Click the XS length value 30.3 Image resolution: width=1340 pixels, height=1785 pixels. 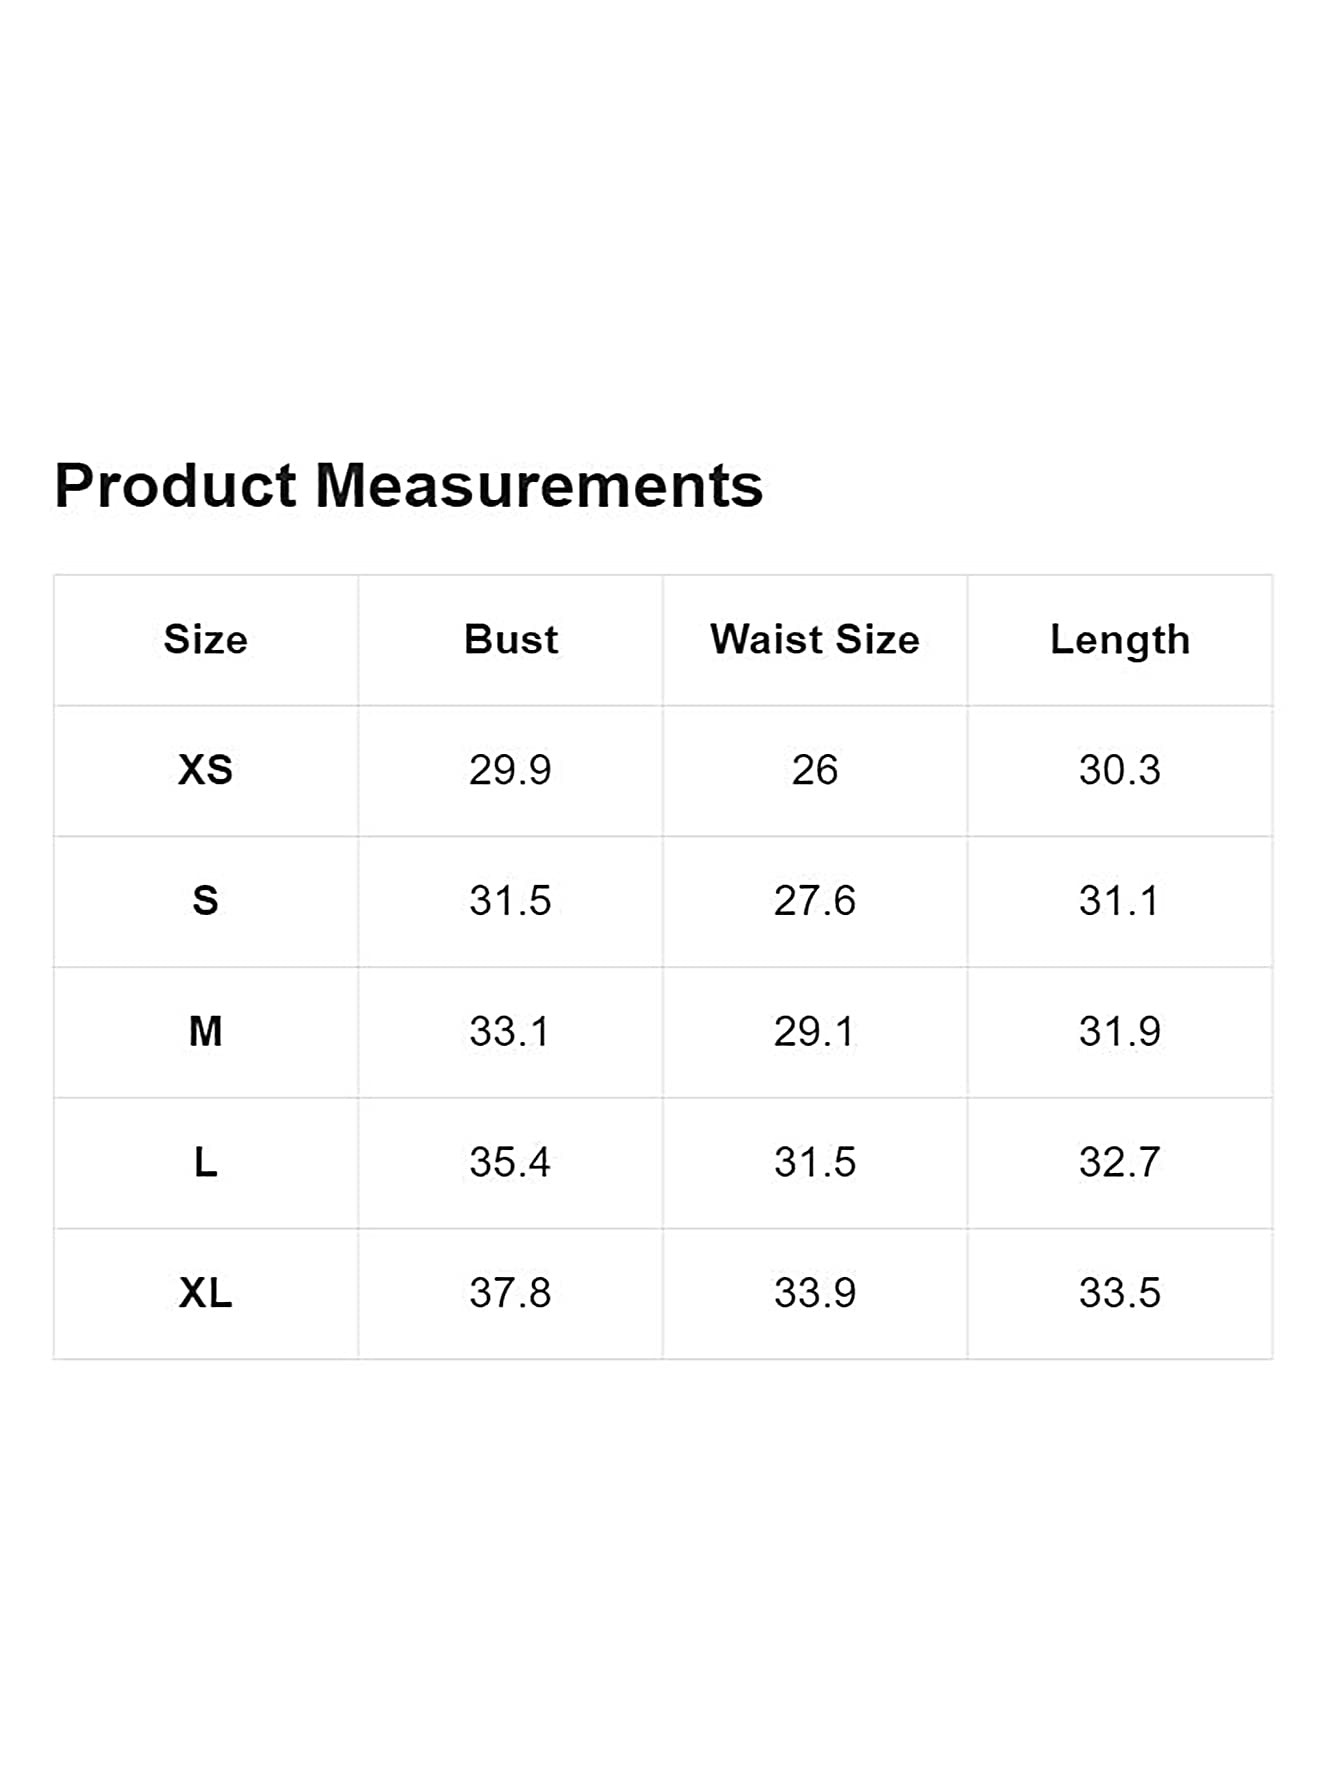tap(1120, 770)
